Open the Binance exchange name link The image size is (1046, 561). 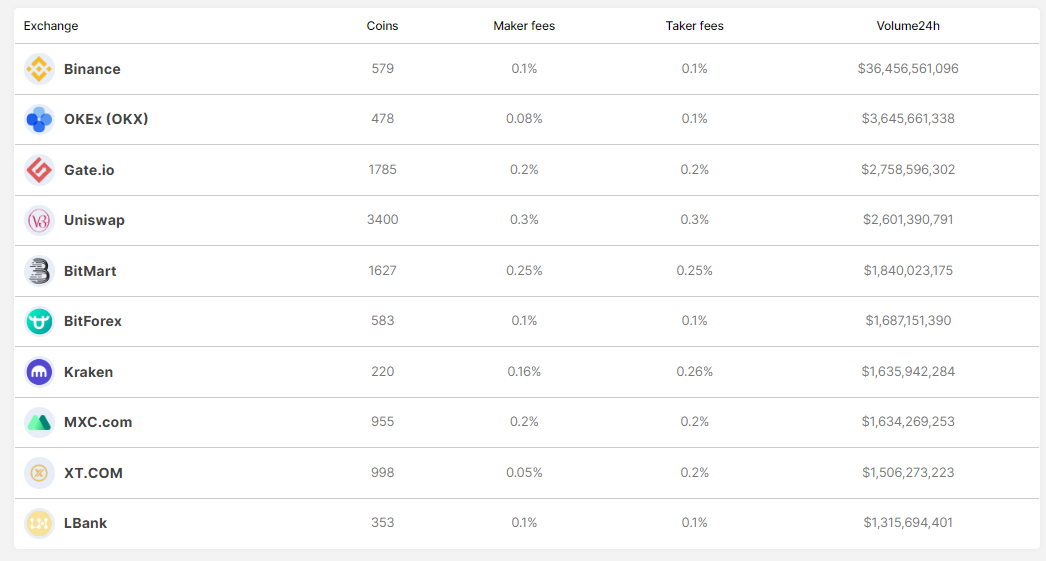click(92, 69)
